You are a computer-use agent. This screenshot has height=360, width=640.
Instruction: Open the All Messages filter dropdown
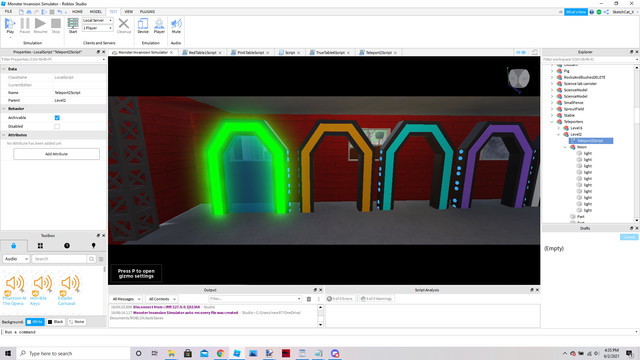[x=126, y=299]
